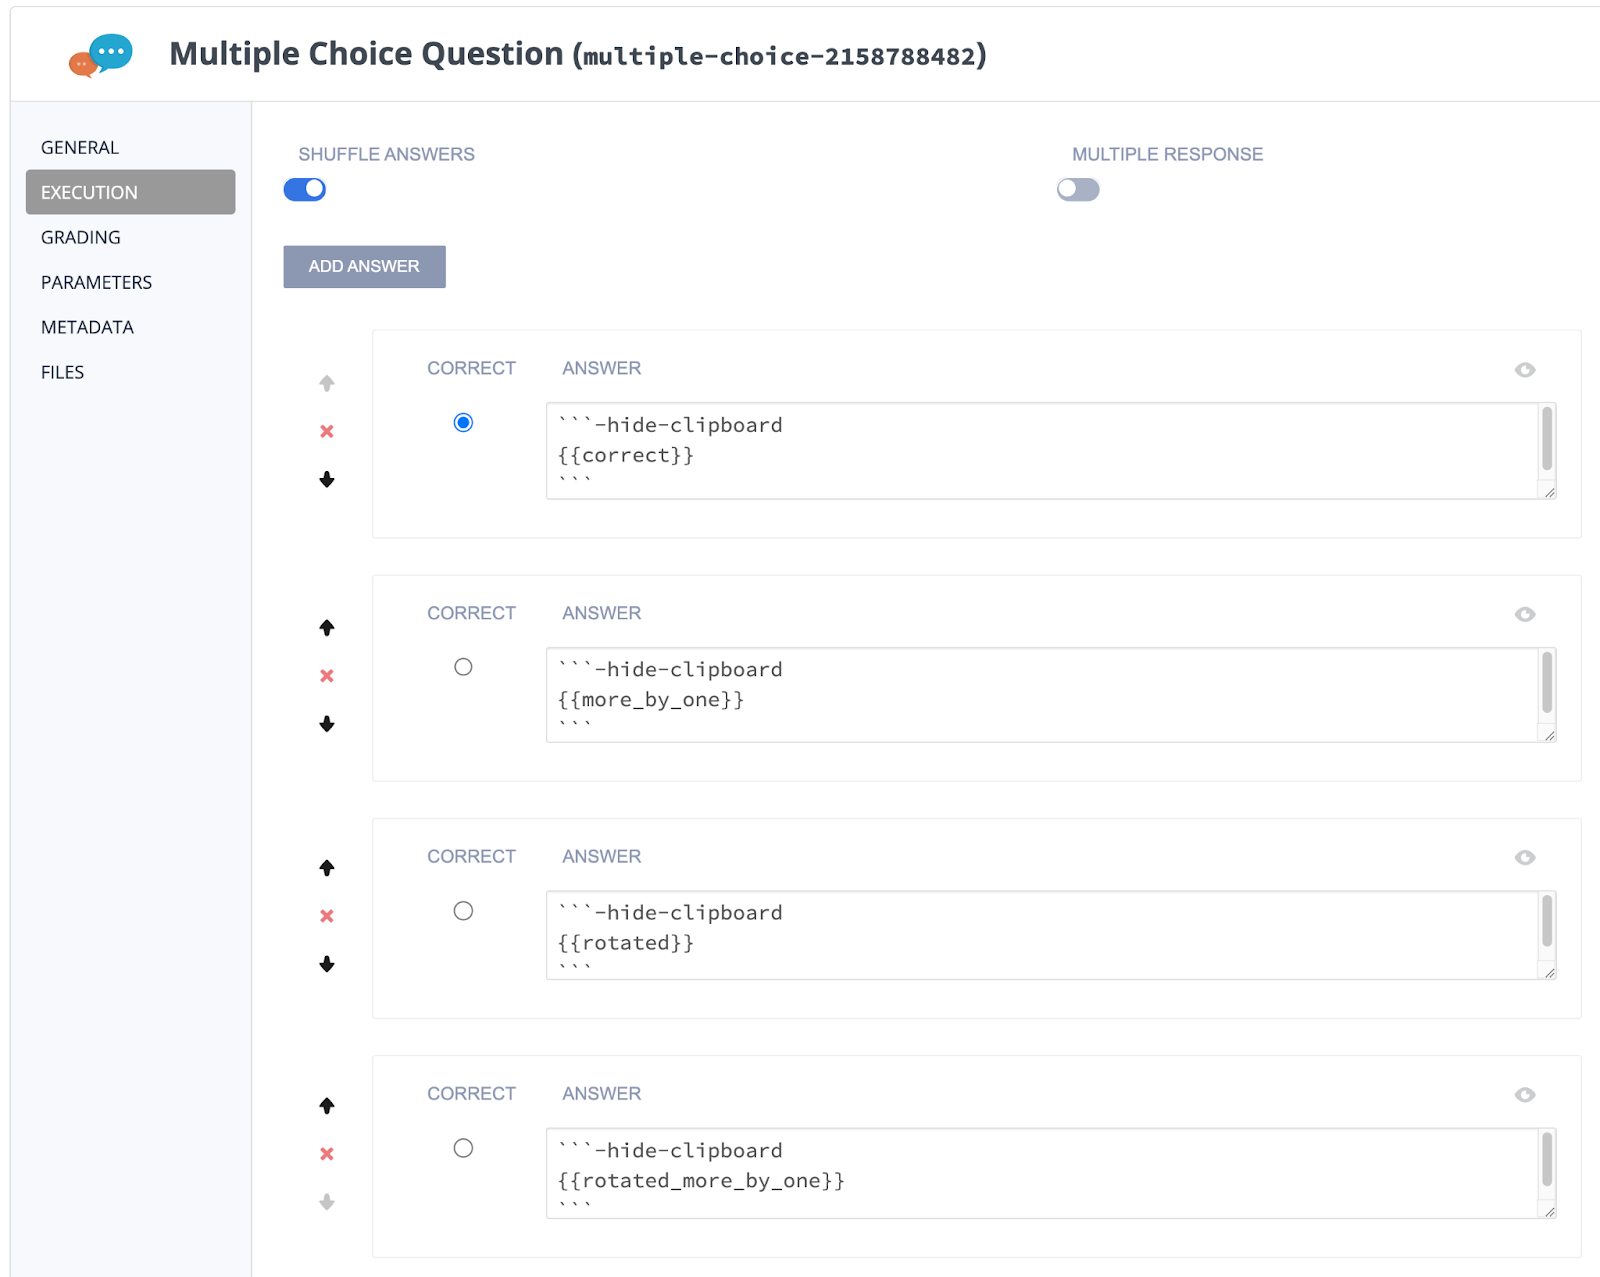Move the {{rotated_more_by_one}} answer up

pos(327,1105)
